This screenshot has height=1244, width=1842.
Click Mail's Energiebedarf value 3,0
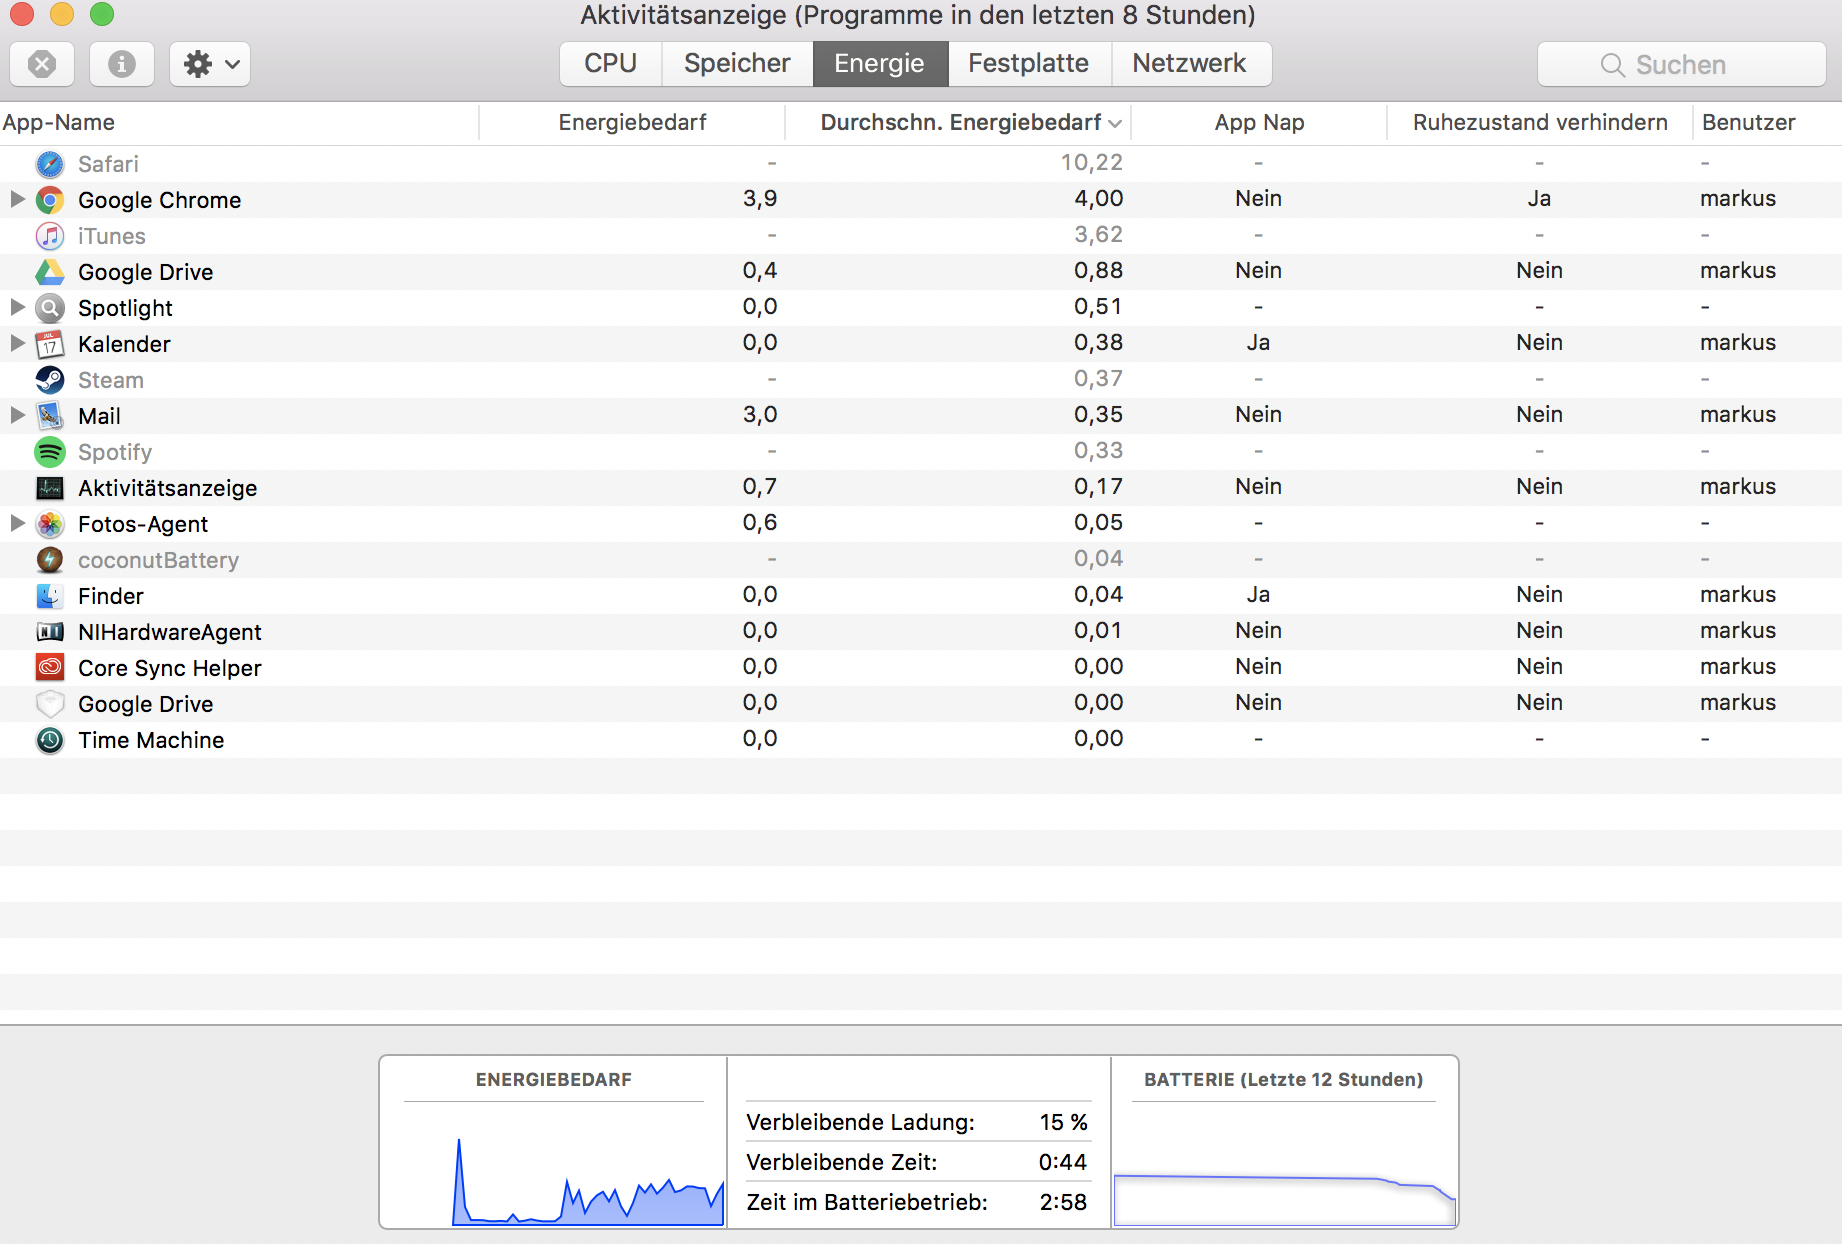point(760,414)
